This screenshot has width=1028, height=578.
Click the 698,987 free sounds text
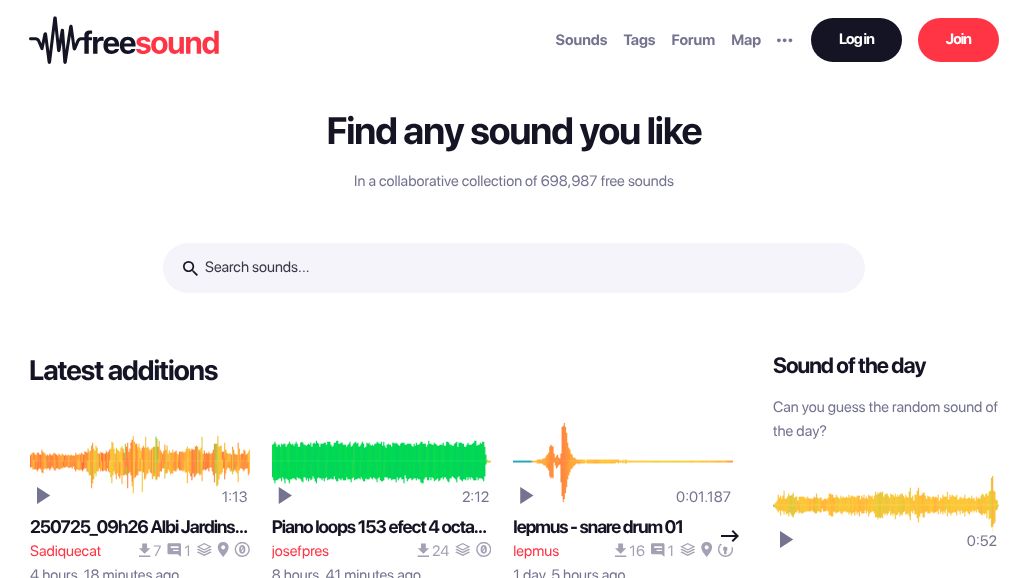(x=607, y=182)
